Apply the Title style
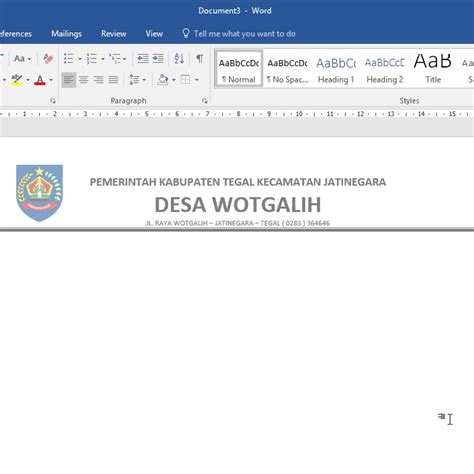474x474 pixels. point(433,69)
